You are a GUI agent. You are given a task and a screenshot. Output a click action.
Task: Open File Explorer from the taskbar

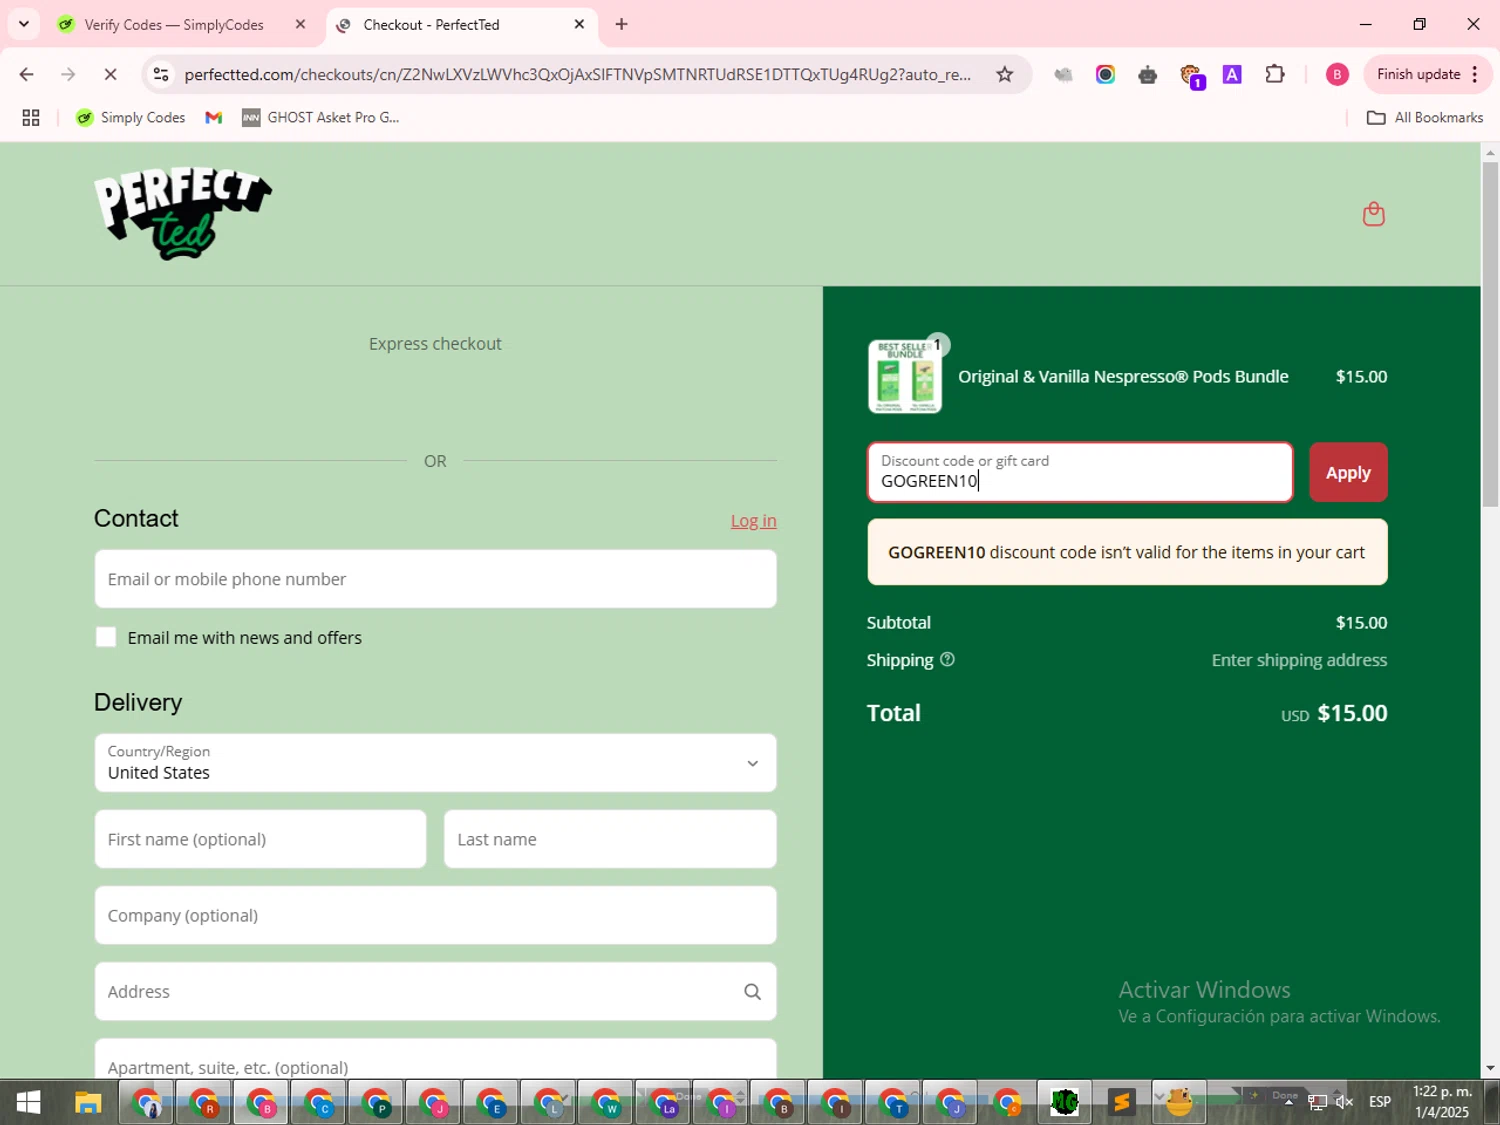pyautogui.click(x=88, y=1103)
